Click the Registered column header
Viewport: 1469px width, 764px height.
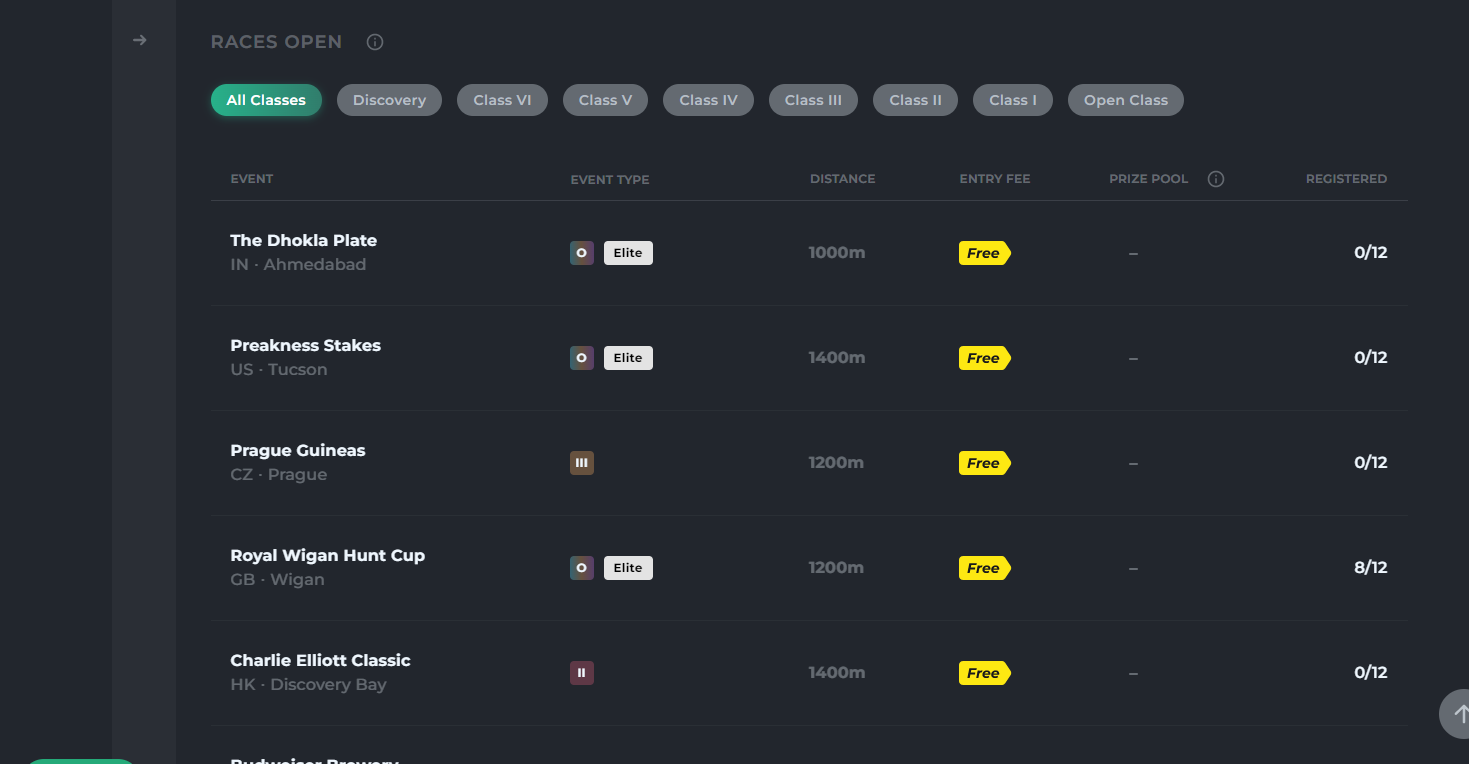coord(1346,179)
